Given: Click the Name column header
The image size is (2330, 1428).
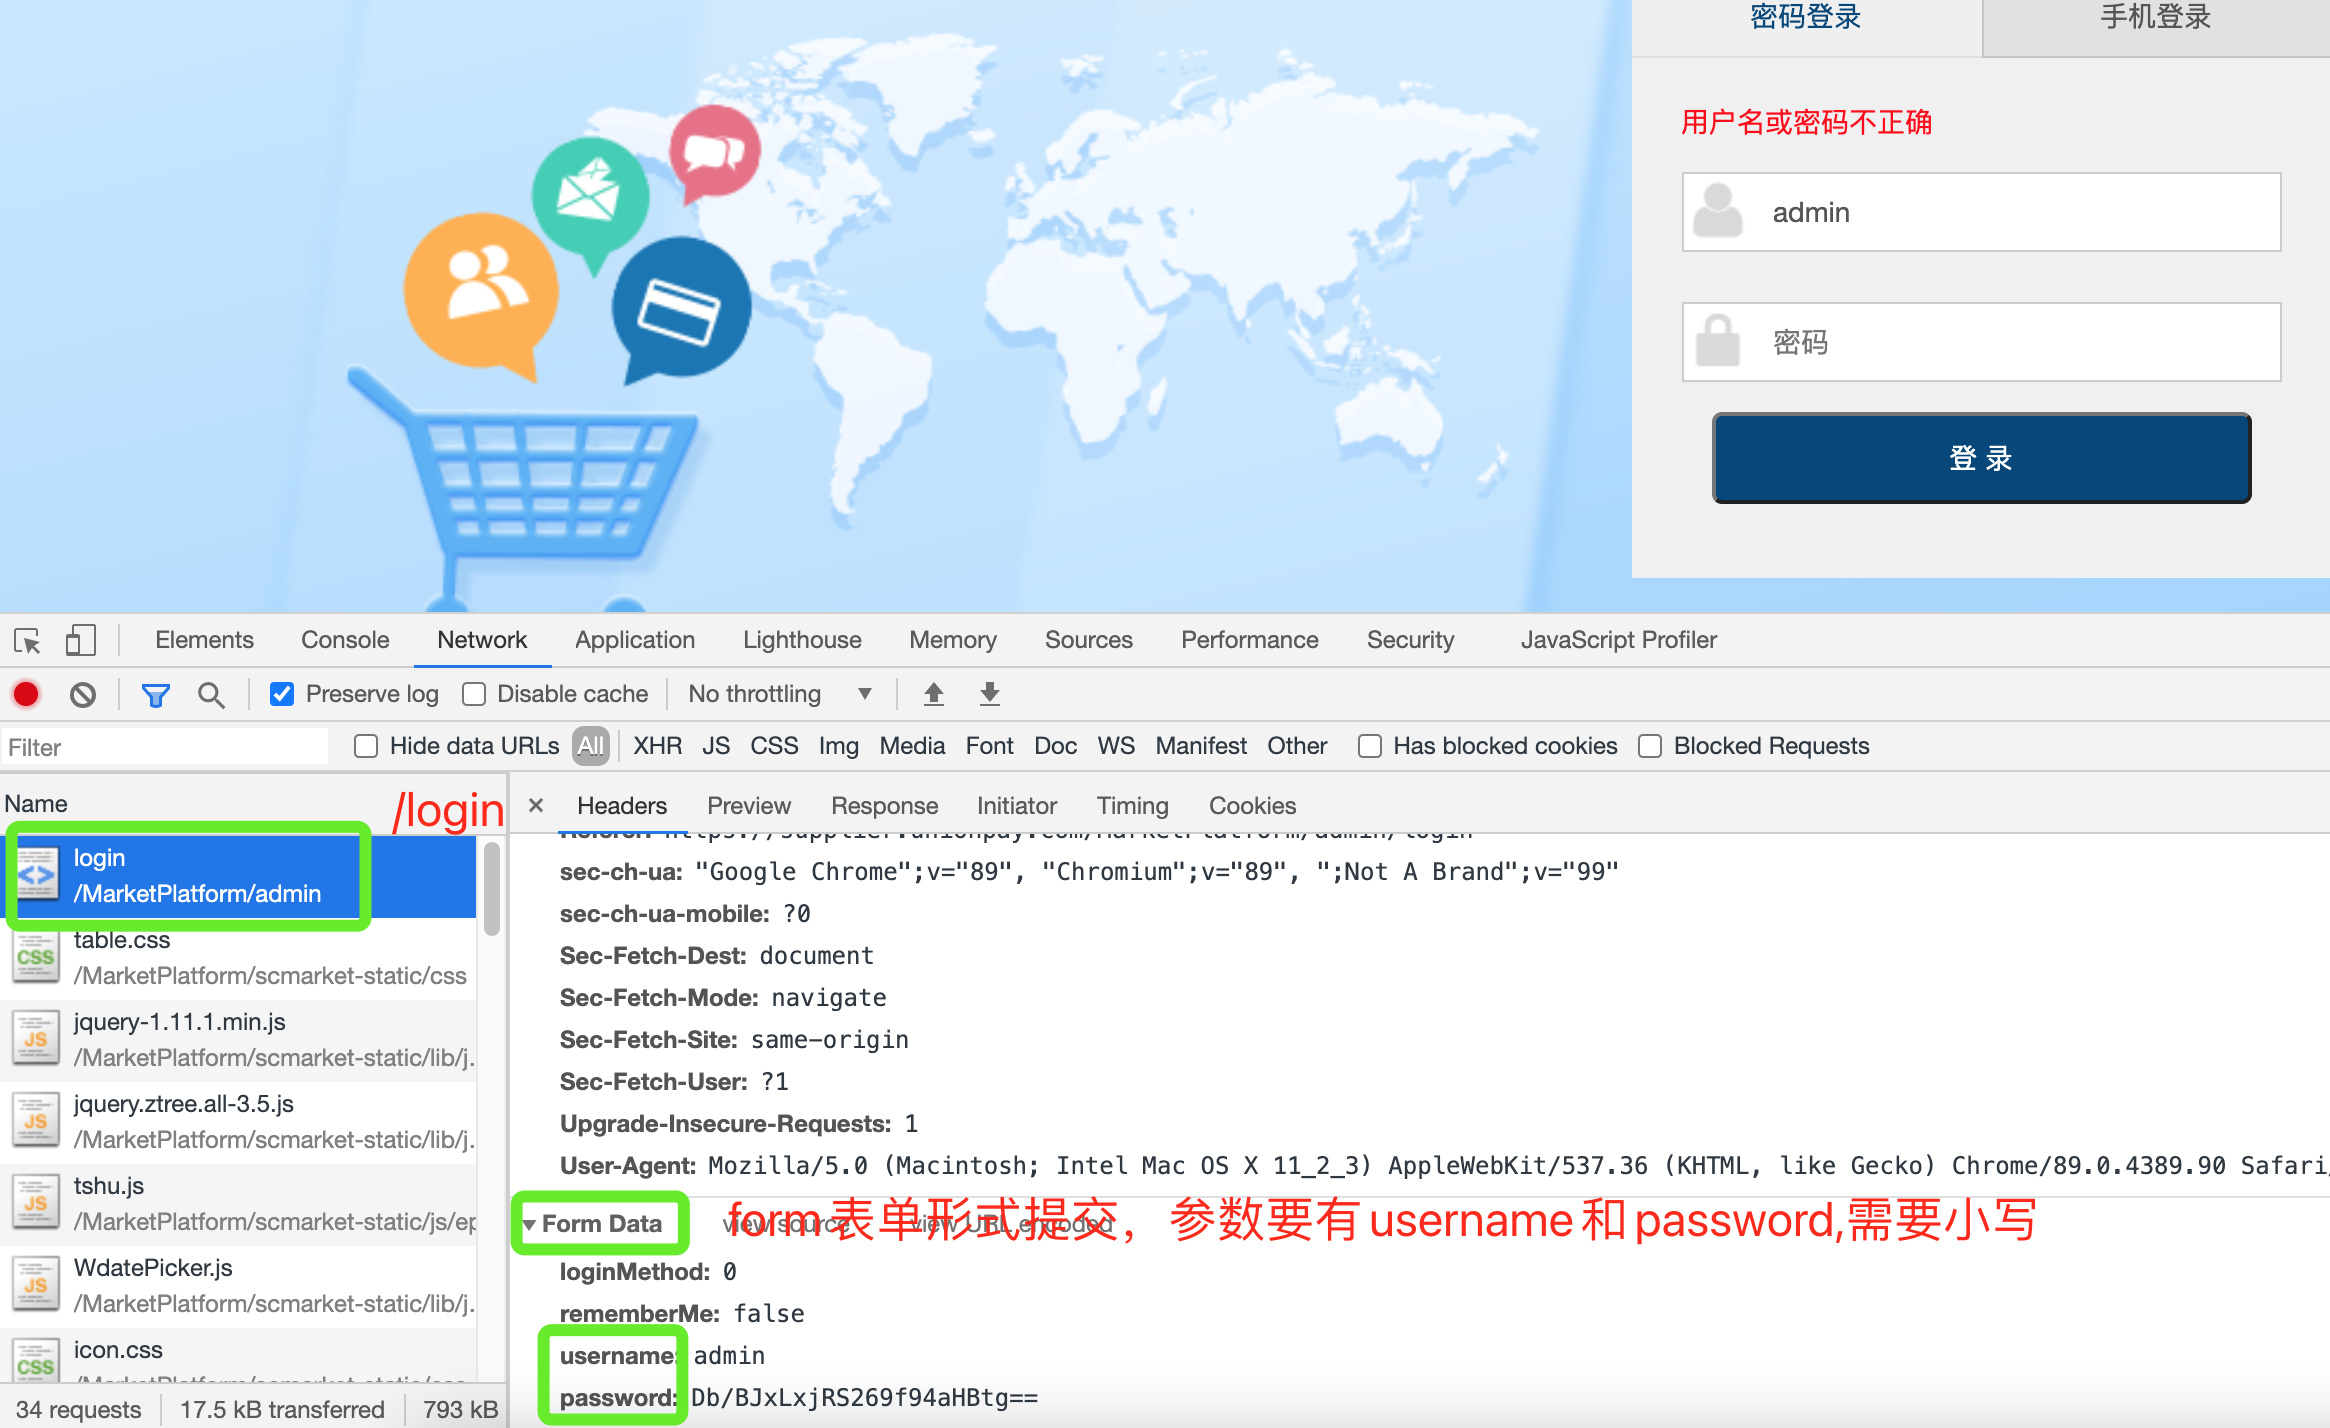Looking at the screenshot, I should 36,804.
